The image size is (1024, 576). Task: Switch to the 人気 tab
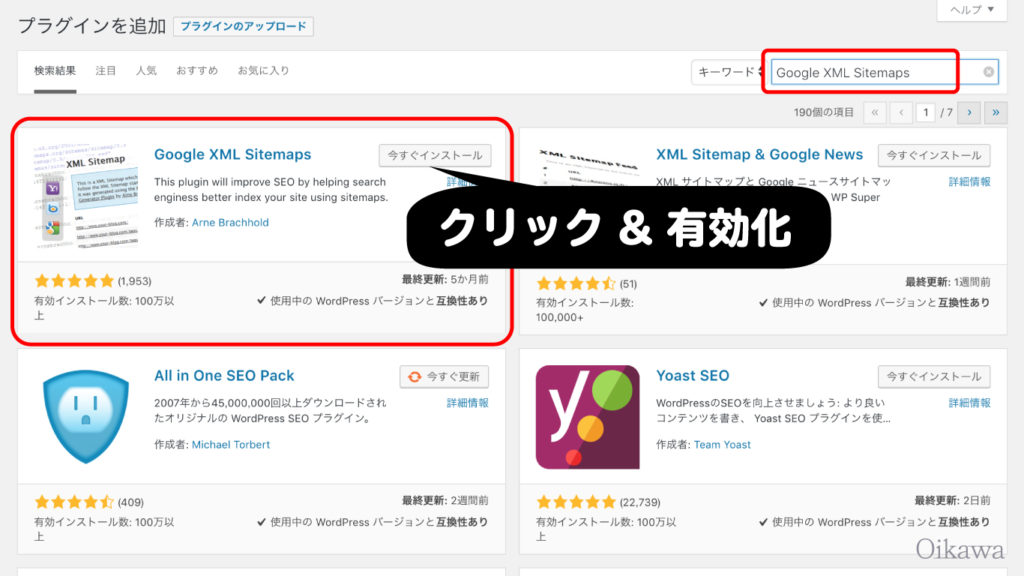[146, 71]
